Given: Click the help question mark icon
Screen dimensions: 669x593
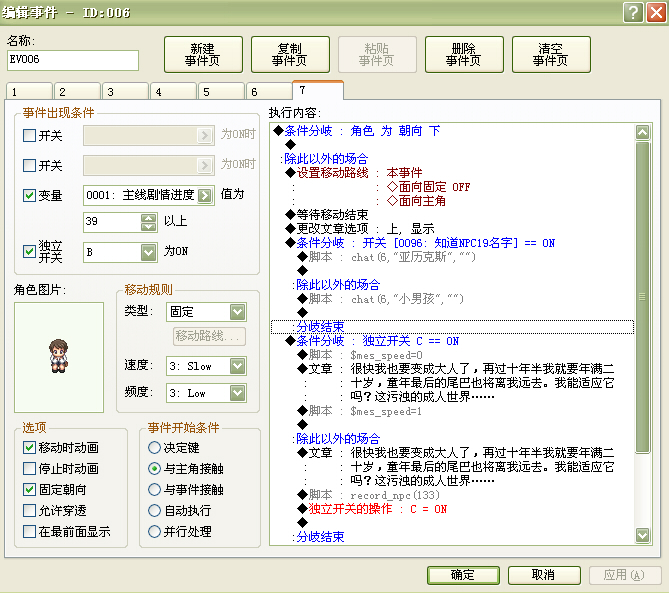Looking at the screenshot, I should click(634, 12).
